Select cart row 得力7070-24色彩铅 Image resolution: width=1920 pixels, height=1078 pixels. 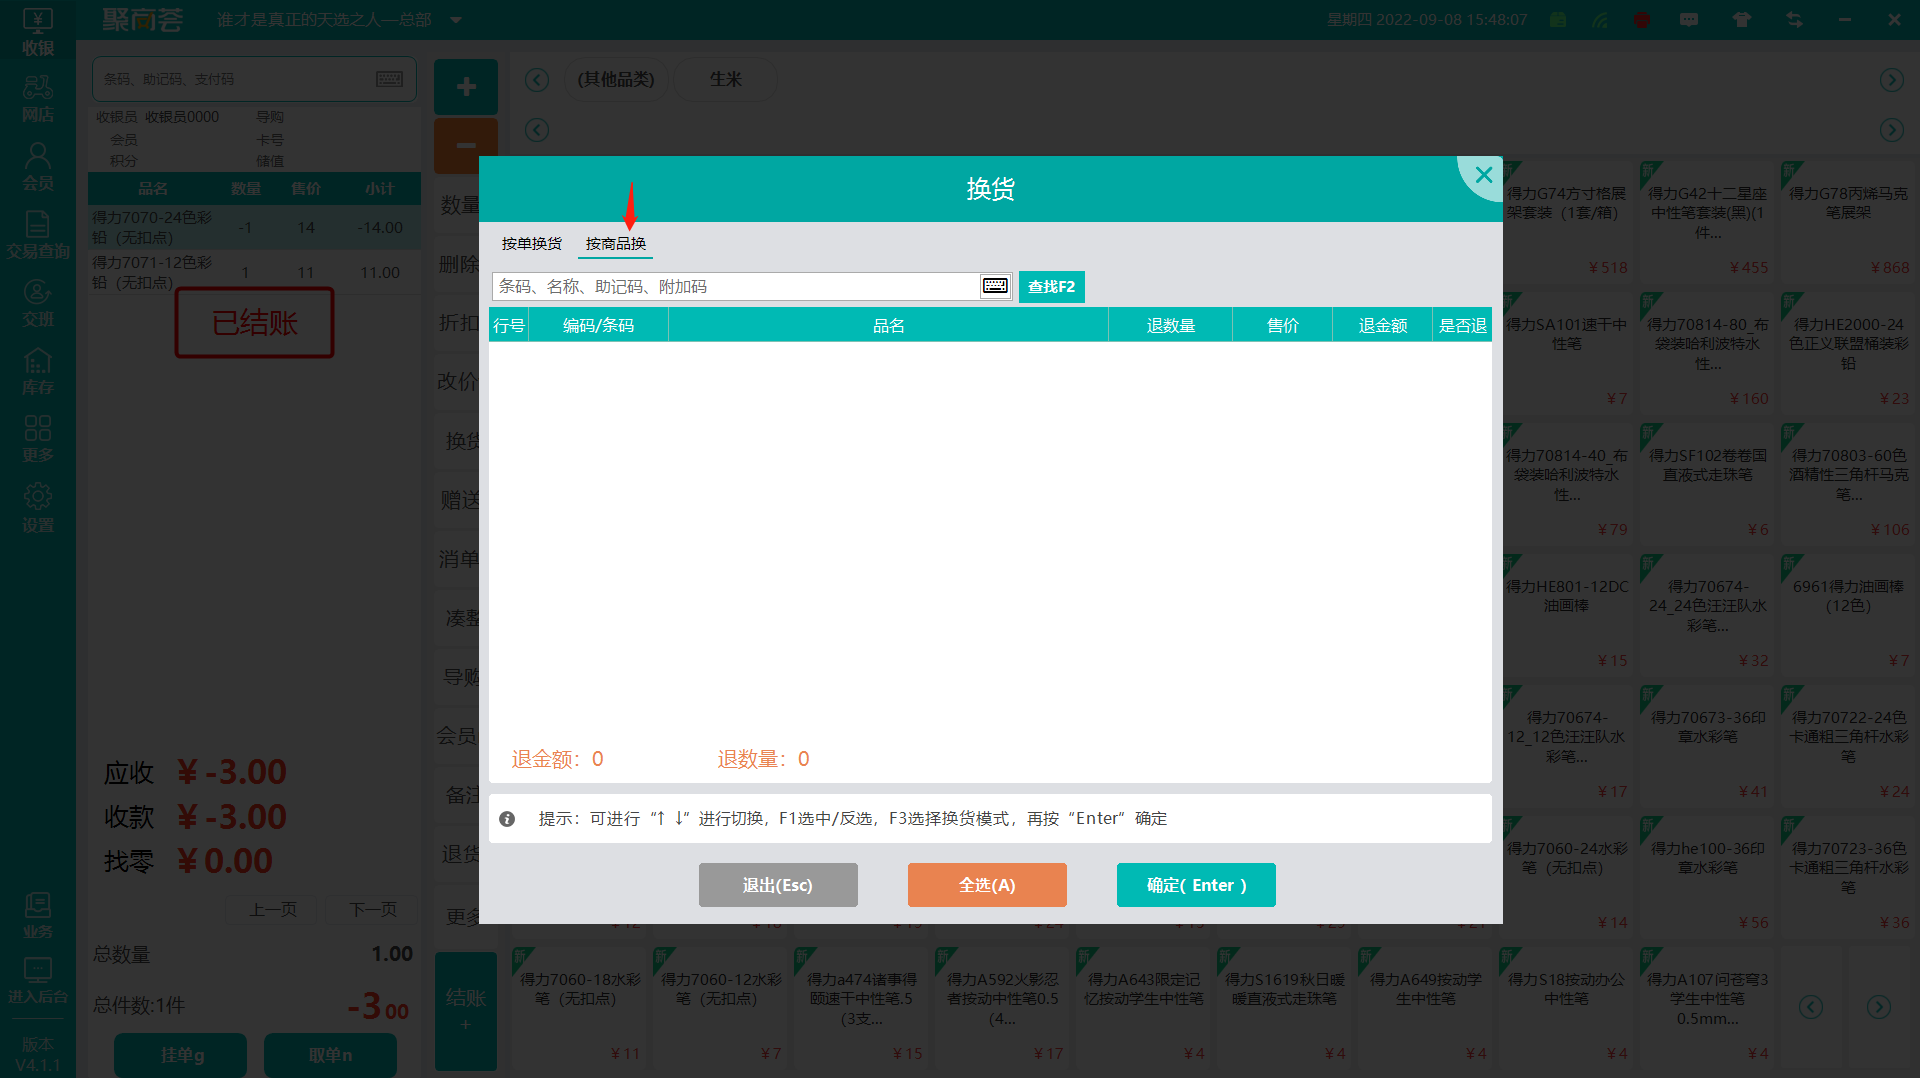(x=254, y=228)
